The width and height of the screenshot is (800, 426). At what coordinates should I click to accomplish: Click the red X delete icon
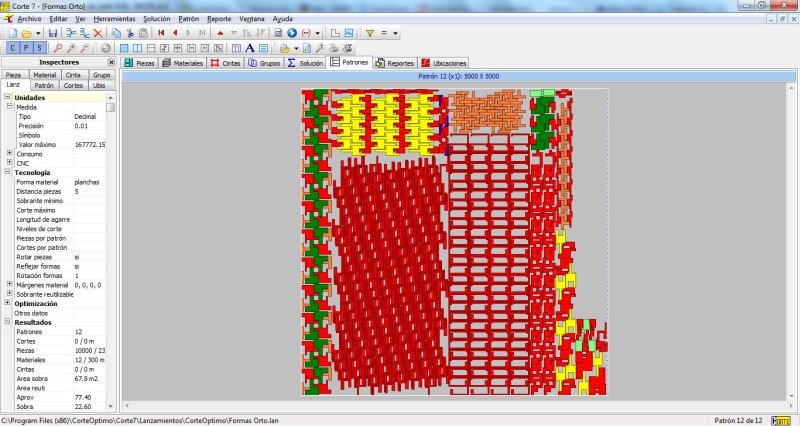coord(97,33)
